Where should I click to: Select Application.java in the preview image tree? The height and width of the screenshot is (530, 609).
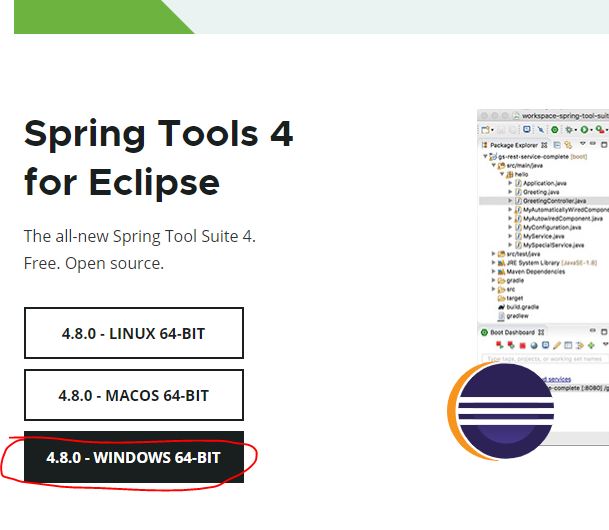(x=545, y=183)
